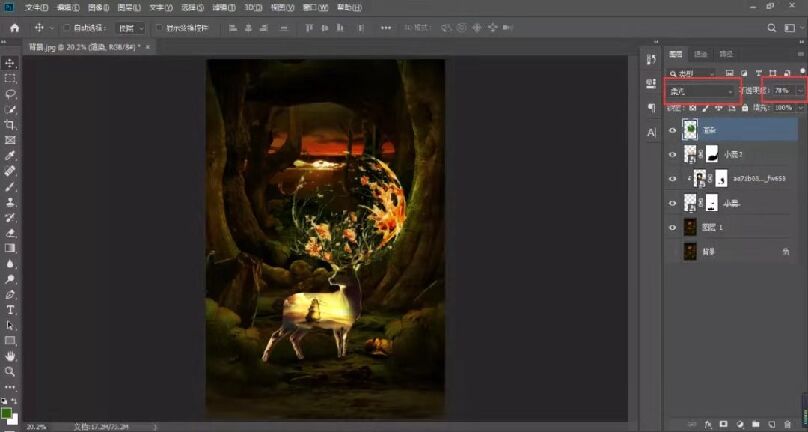
Task: Select the Path Selection tool
Action: pyautogui.click(x=10, y=325)
